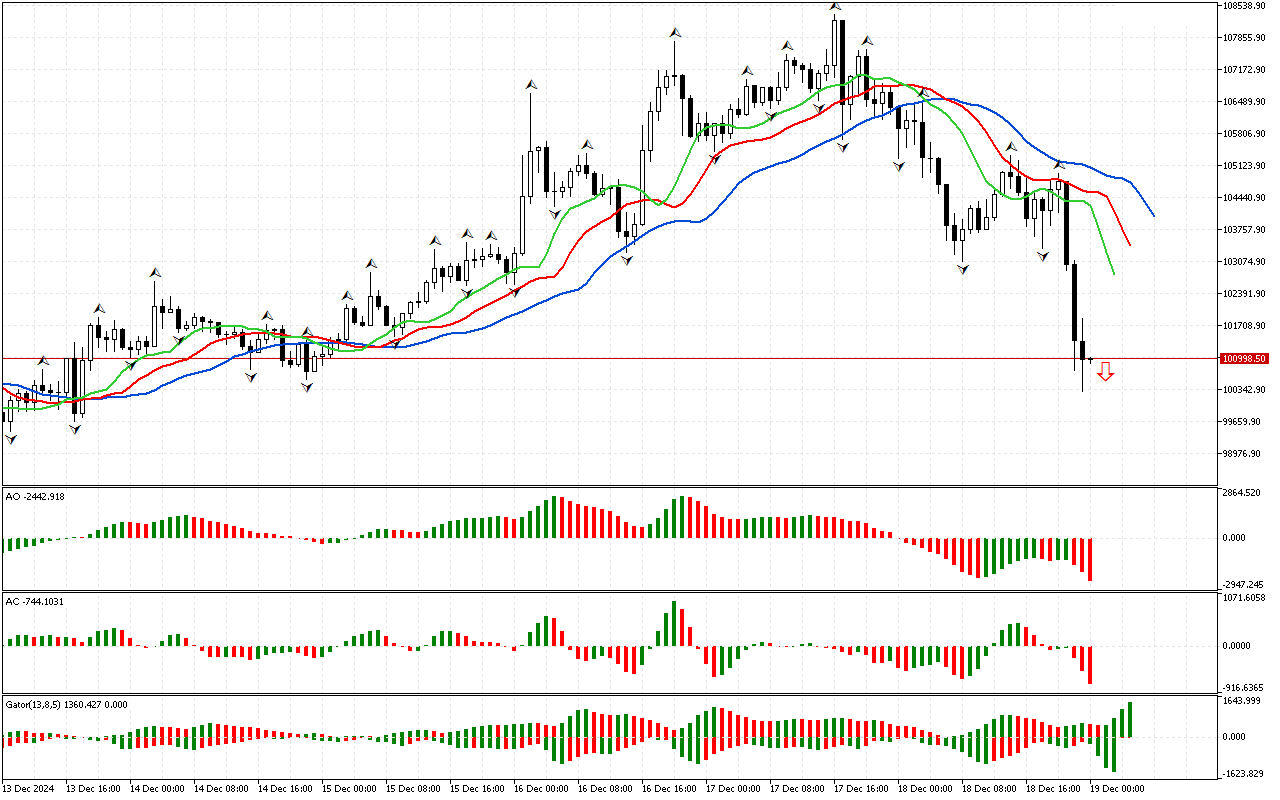Click the 15 Dec 16:00 time label
The image size is (1280, 800).
pos(477,788)
